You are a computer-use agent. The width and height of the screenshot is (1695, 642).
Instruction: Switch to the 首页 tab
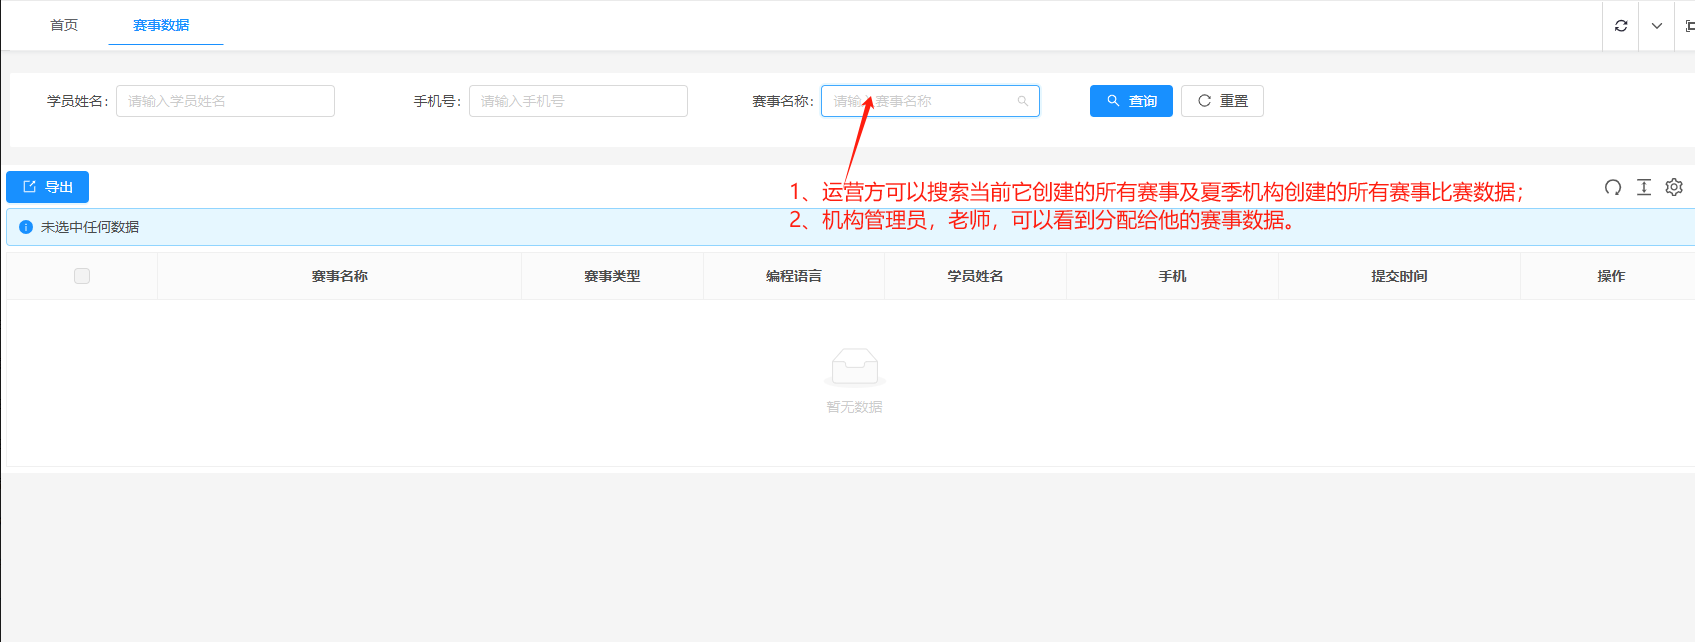[64, 25]
